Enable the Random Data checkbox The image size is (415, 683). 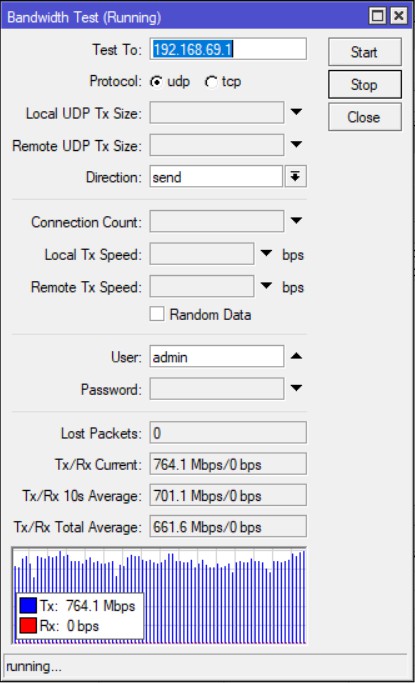(x=157, y=314)
